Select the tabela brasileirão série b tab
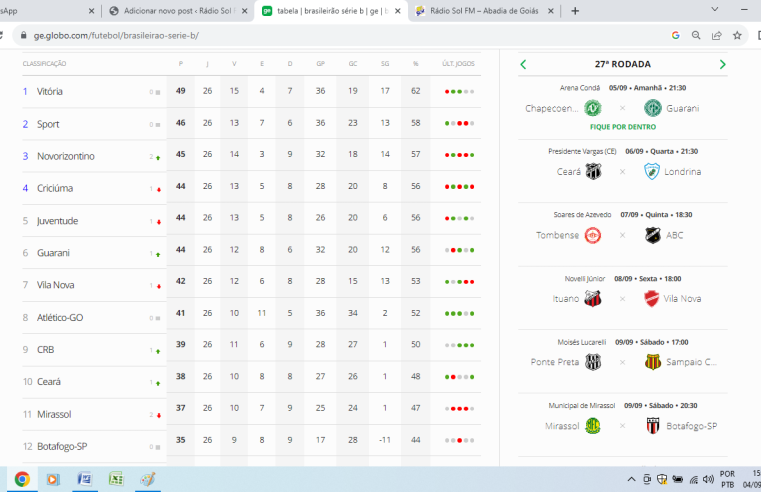Screen dimensions: 761x492 pyautogui.click(x=331, y=11)
